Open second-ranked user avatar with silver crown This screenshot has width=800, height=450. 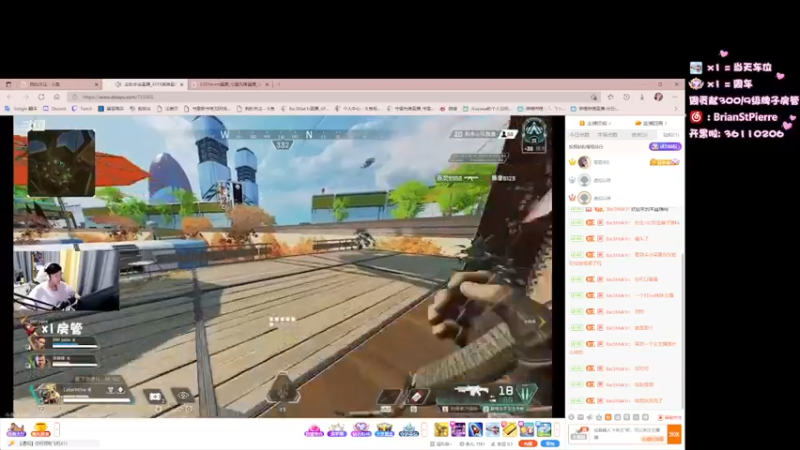584,180
